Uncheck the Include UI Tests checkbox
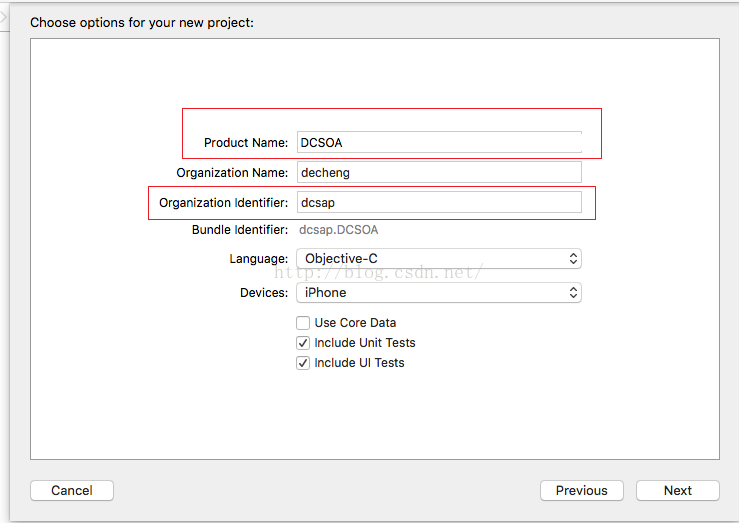Screen dimensions: 739x523 tap(303, 363)
